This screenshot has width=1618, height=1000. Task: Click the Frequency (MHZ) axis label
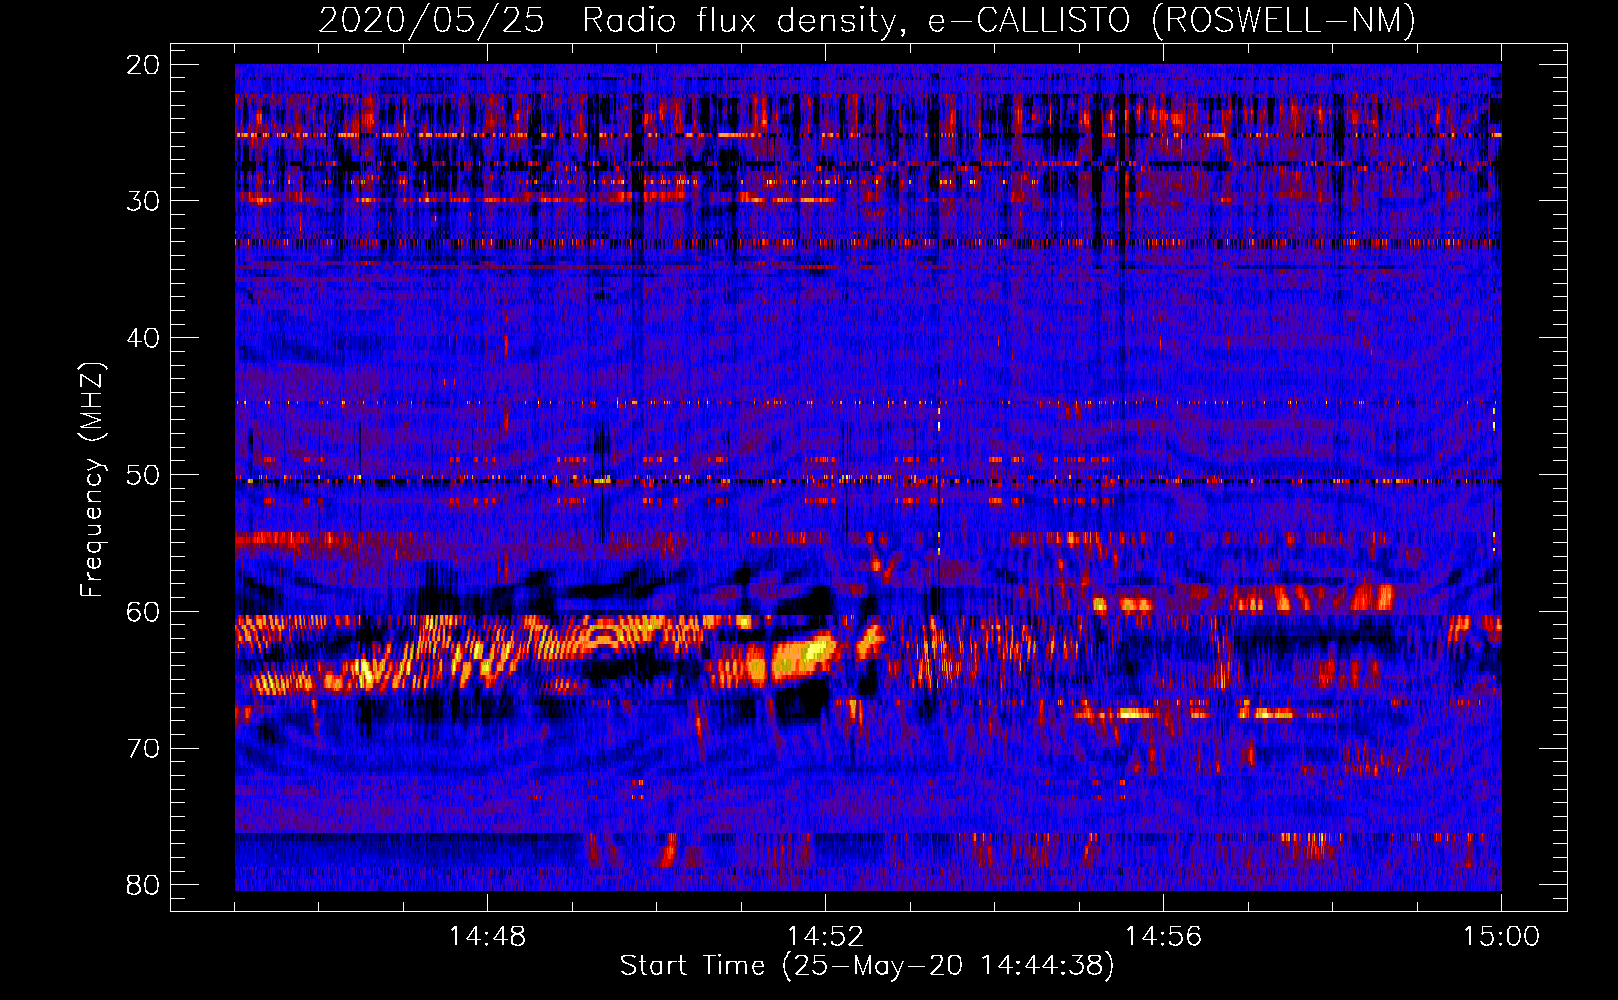(x=92, y=480)
